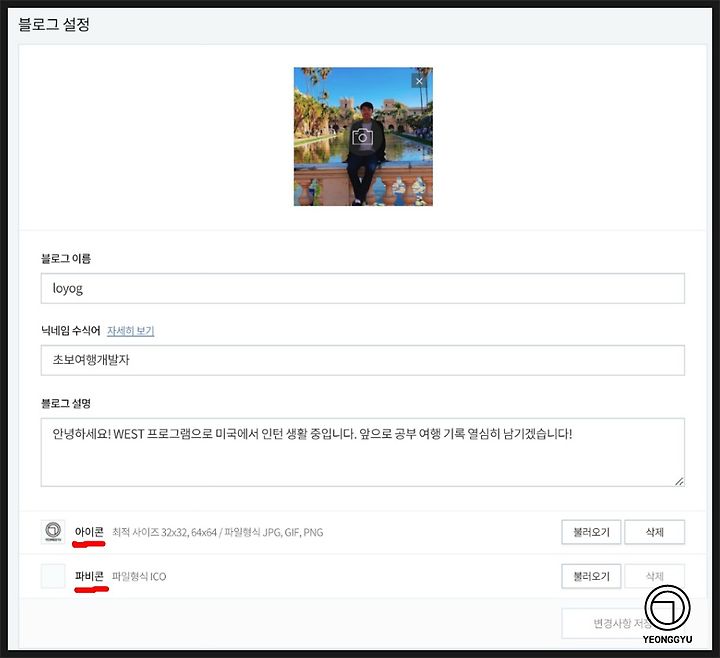Load a new icon with 불러오기 in 아이콘 row
The height and width of the screenshot is (658, 720).
(x=591, y=532)
